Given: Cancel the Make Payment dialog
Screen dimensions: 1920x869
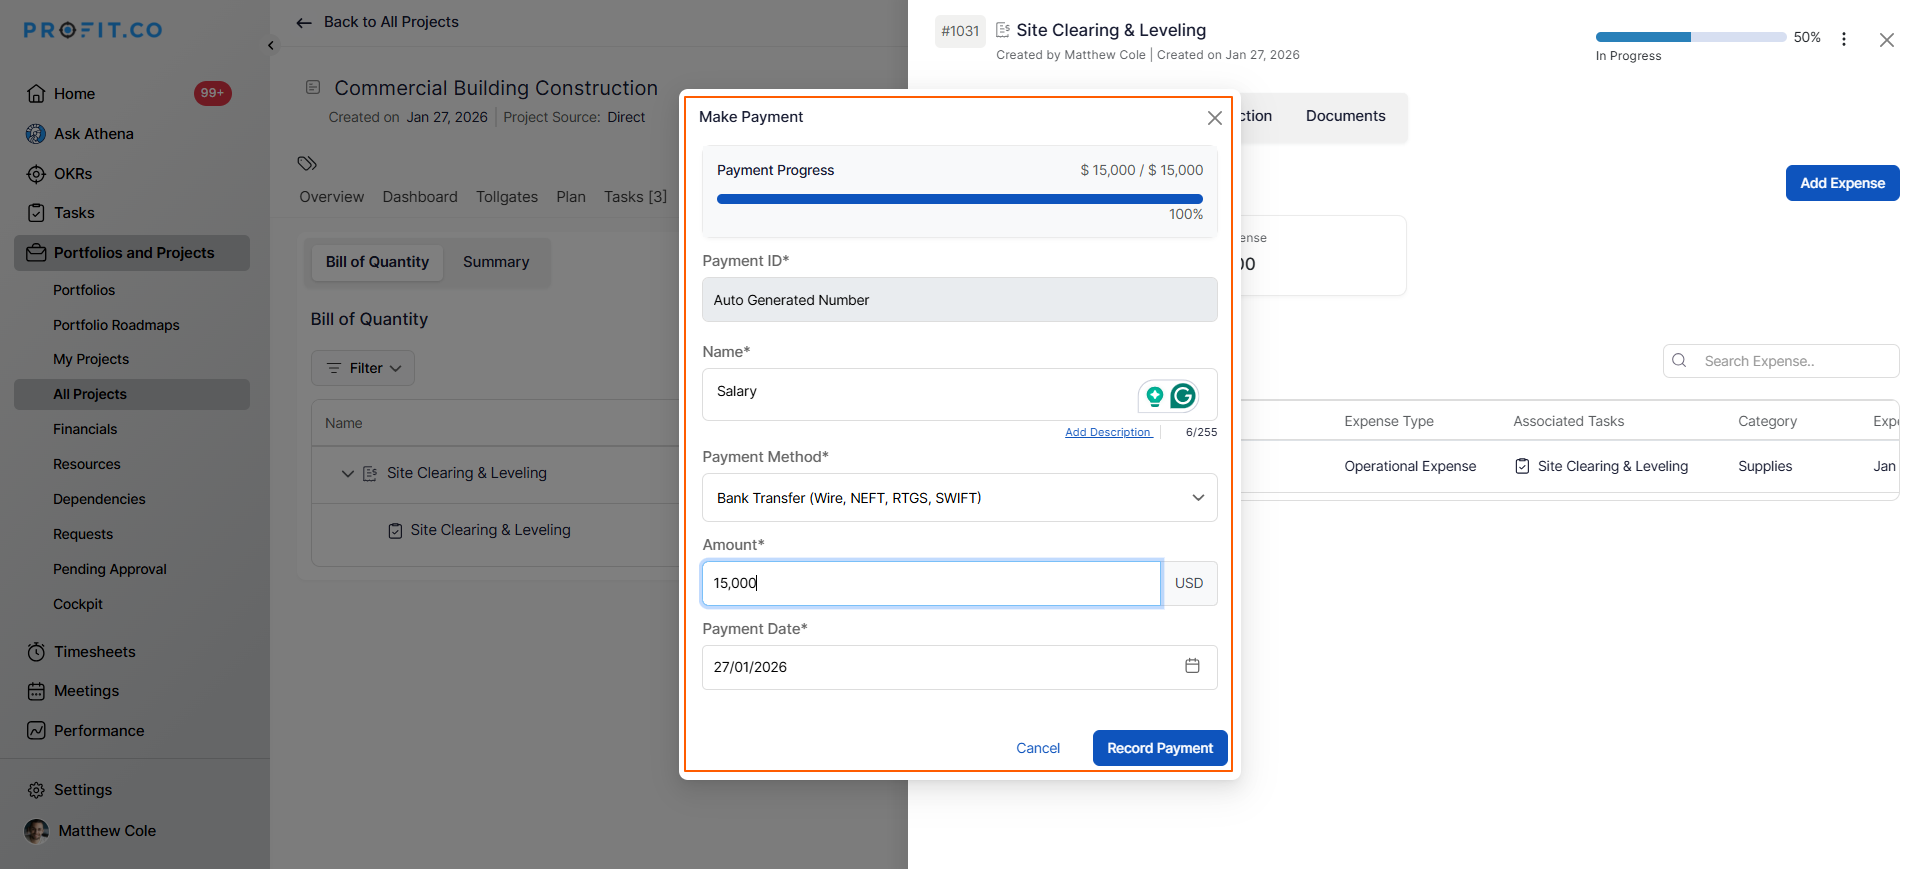Looking at the screenshot, I should [x=1037, y=748].
